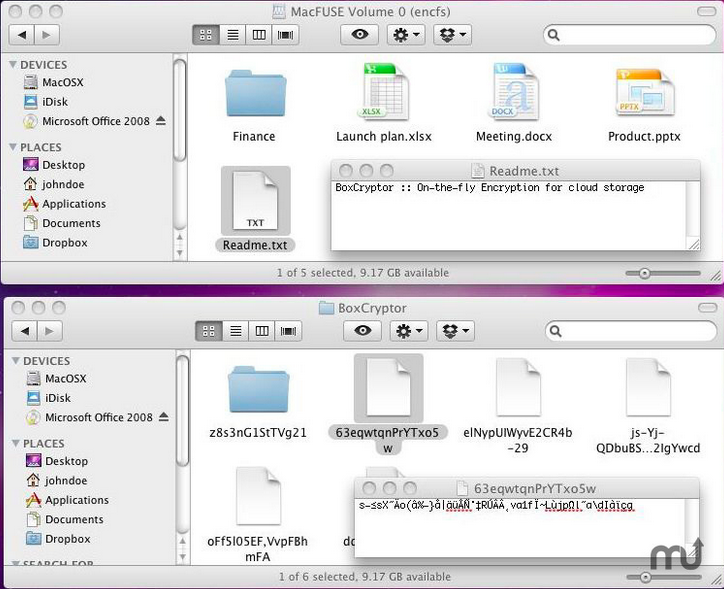Image resolution: width=724 pixels, height=589 pixels.
Task: Collapse DEVICES section in MacFUSE window
Action: [13, 64]
